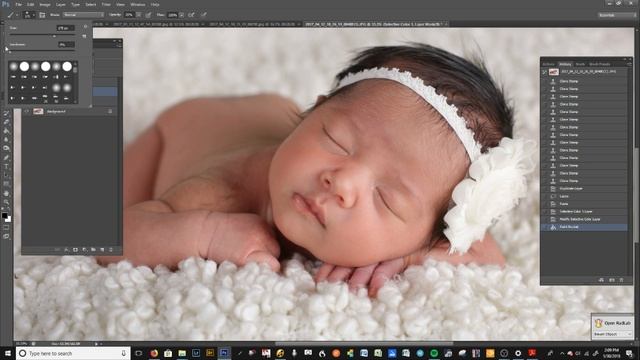
Task: Delete the current history state
Action: 622,280
